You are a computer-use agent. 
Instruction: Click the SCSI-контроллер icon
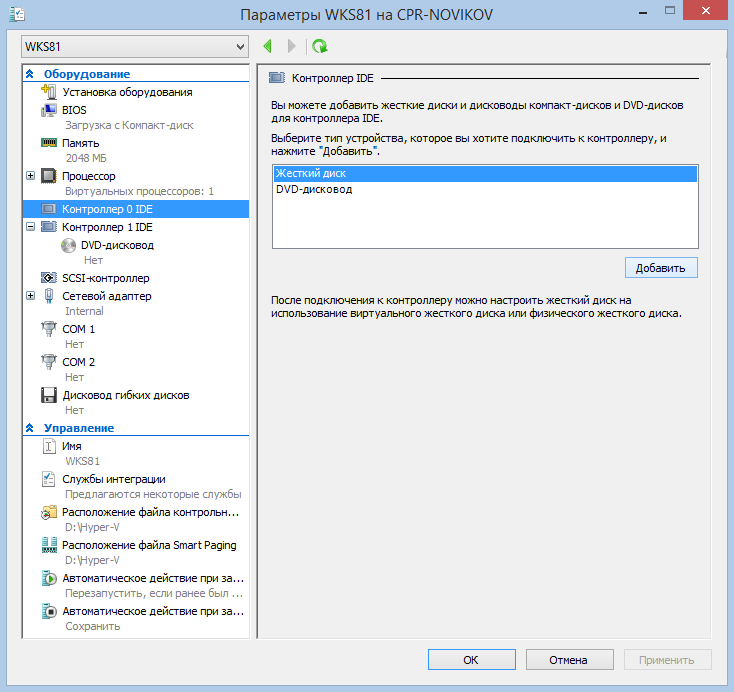[48, 278]
